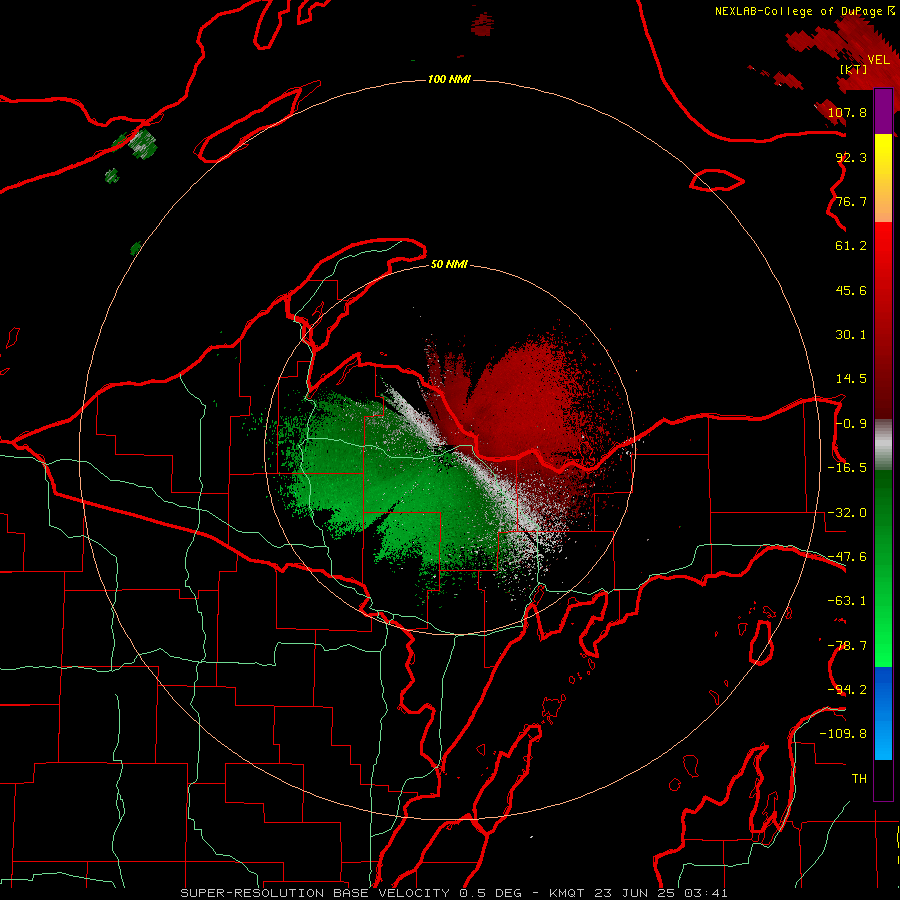
Task: Click the -109.8 velocity scale value
Action: coord(843,734)
